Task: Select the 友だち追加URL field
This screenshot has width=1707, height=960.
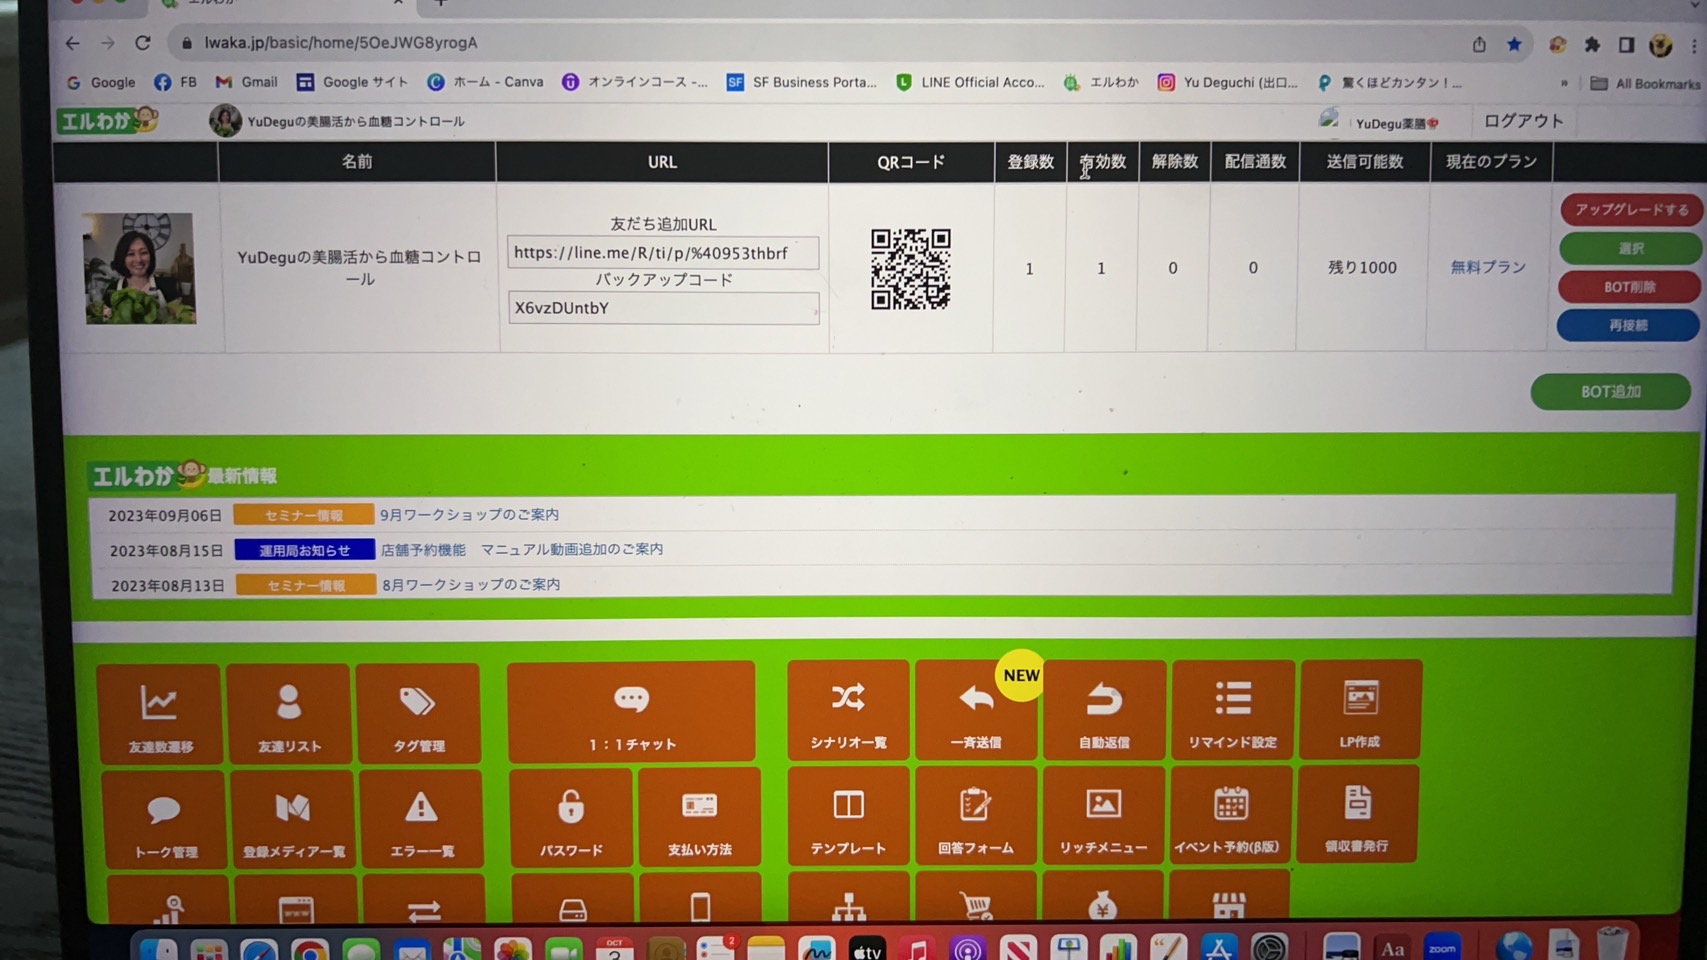Action: pos(663,253)
